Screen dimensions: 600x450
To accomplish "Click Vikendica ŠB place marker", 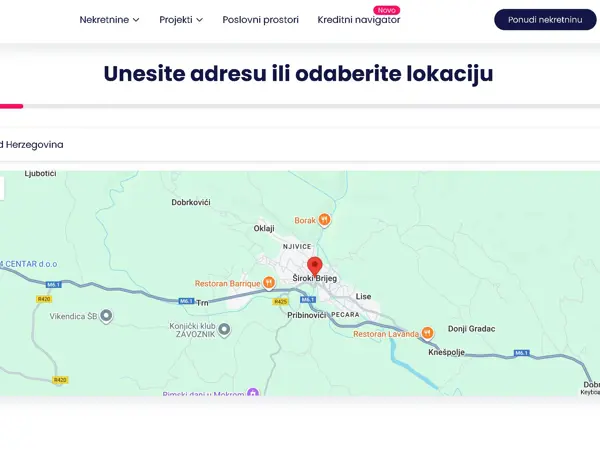I will [106, 316].
